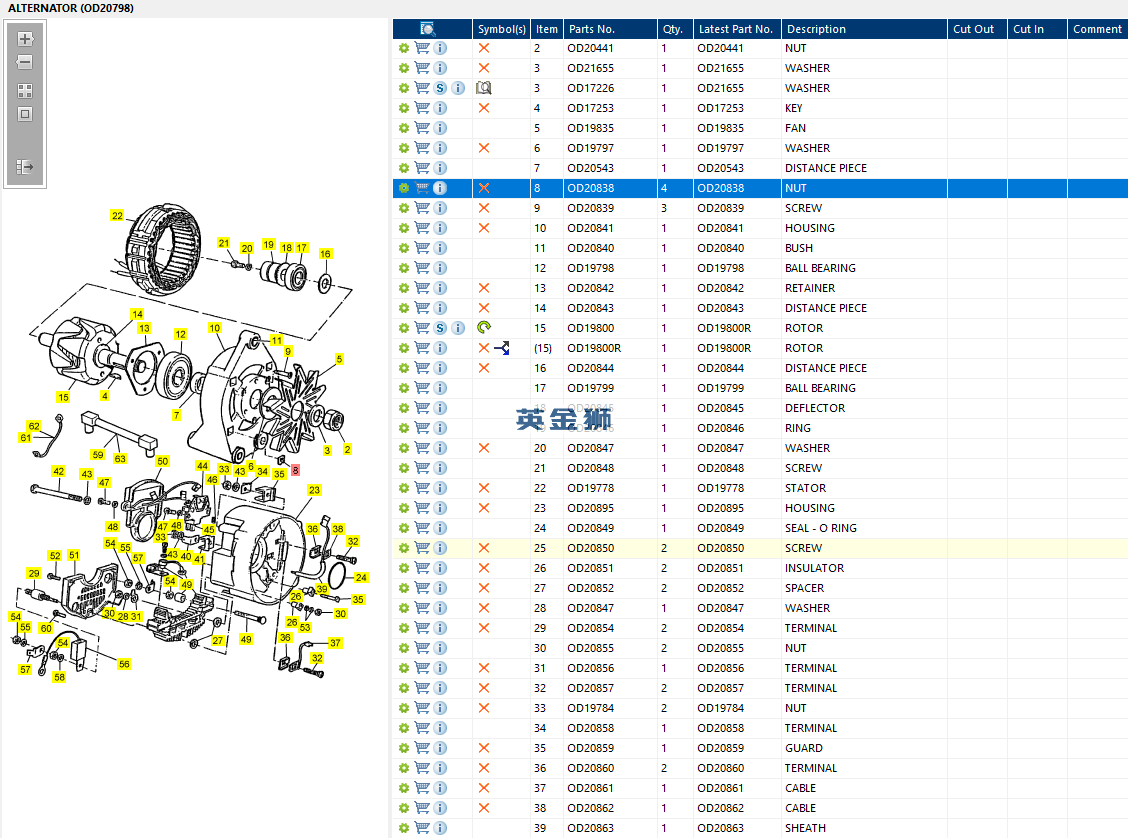
Task: Click the four-squares grid view icon
Action: click(x=25, y=90)
